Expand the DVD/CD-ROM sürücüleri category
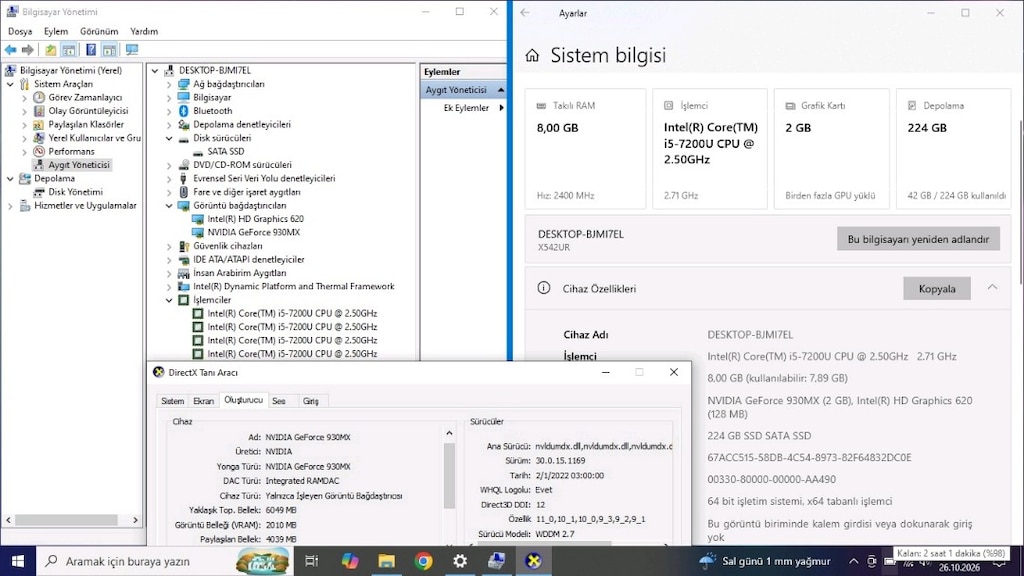Screen dimensions: 1024x576 pos(169,165)
